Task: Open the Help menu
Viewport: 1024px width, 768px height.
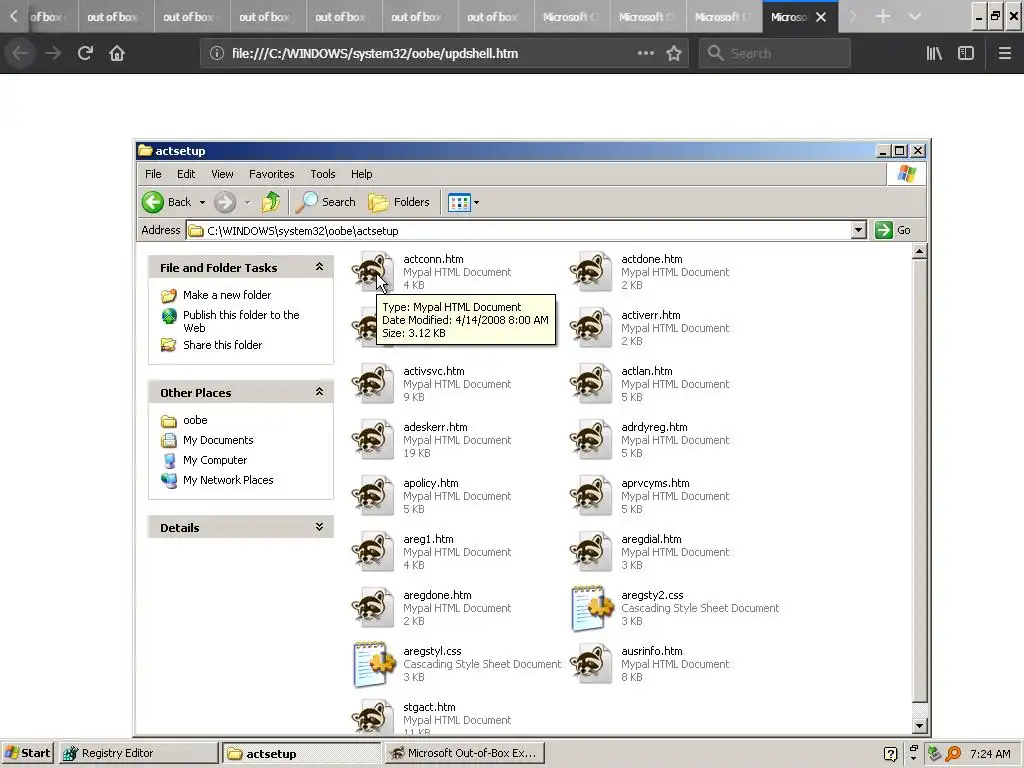Action: coord(361,174)
